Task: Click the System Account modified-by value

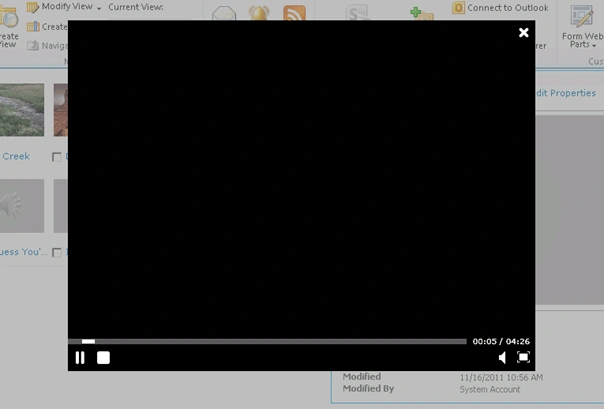Action: (x=490, y=389)
